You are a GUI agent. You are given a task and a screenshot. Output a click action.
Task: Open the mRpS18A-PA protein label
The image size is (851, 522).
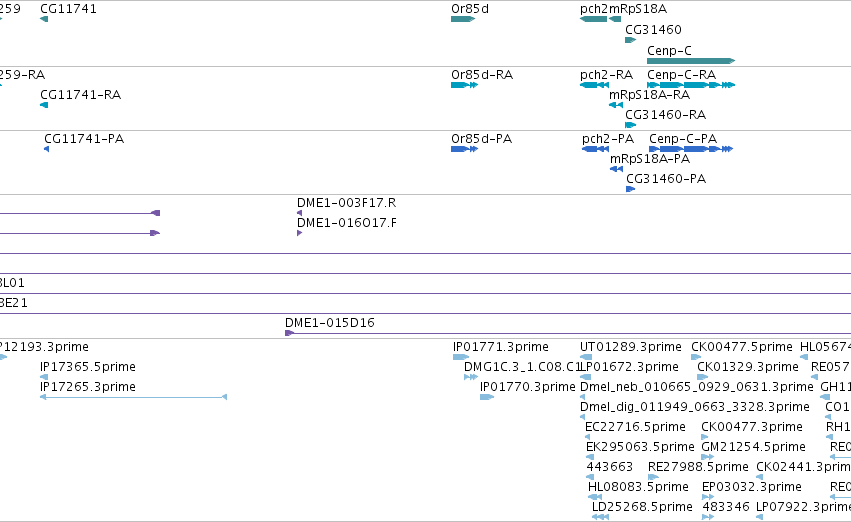[650, 158]
